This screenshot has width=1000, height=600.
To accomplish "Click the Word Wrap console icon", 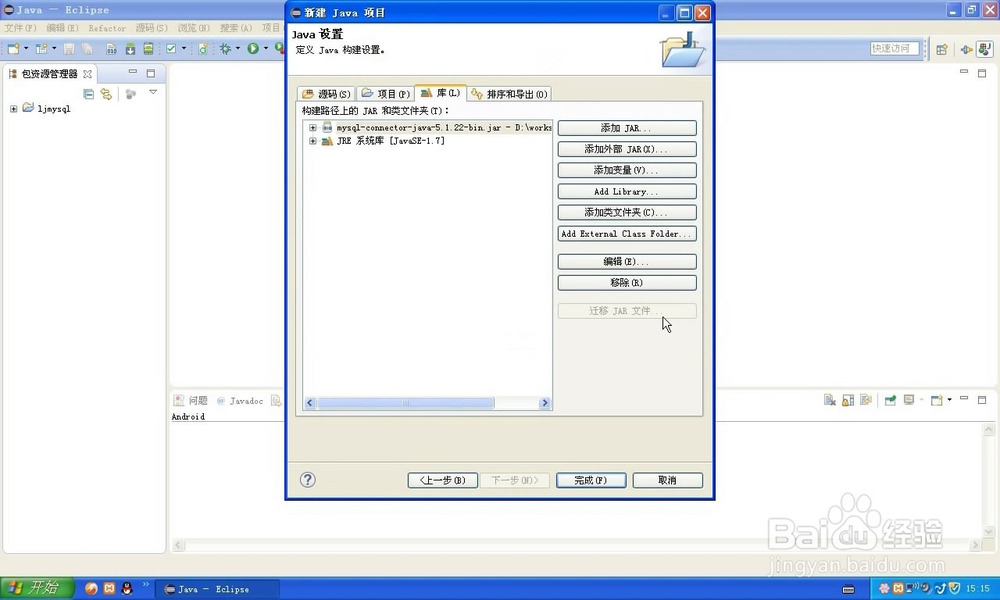I will (865, 400).
